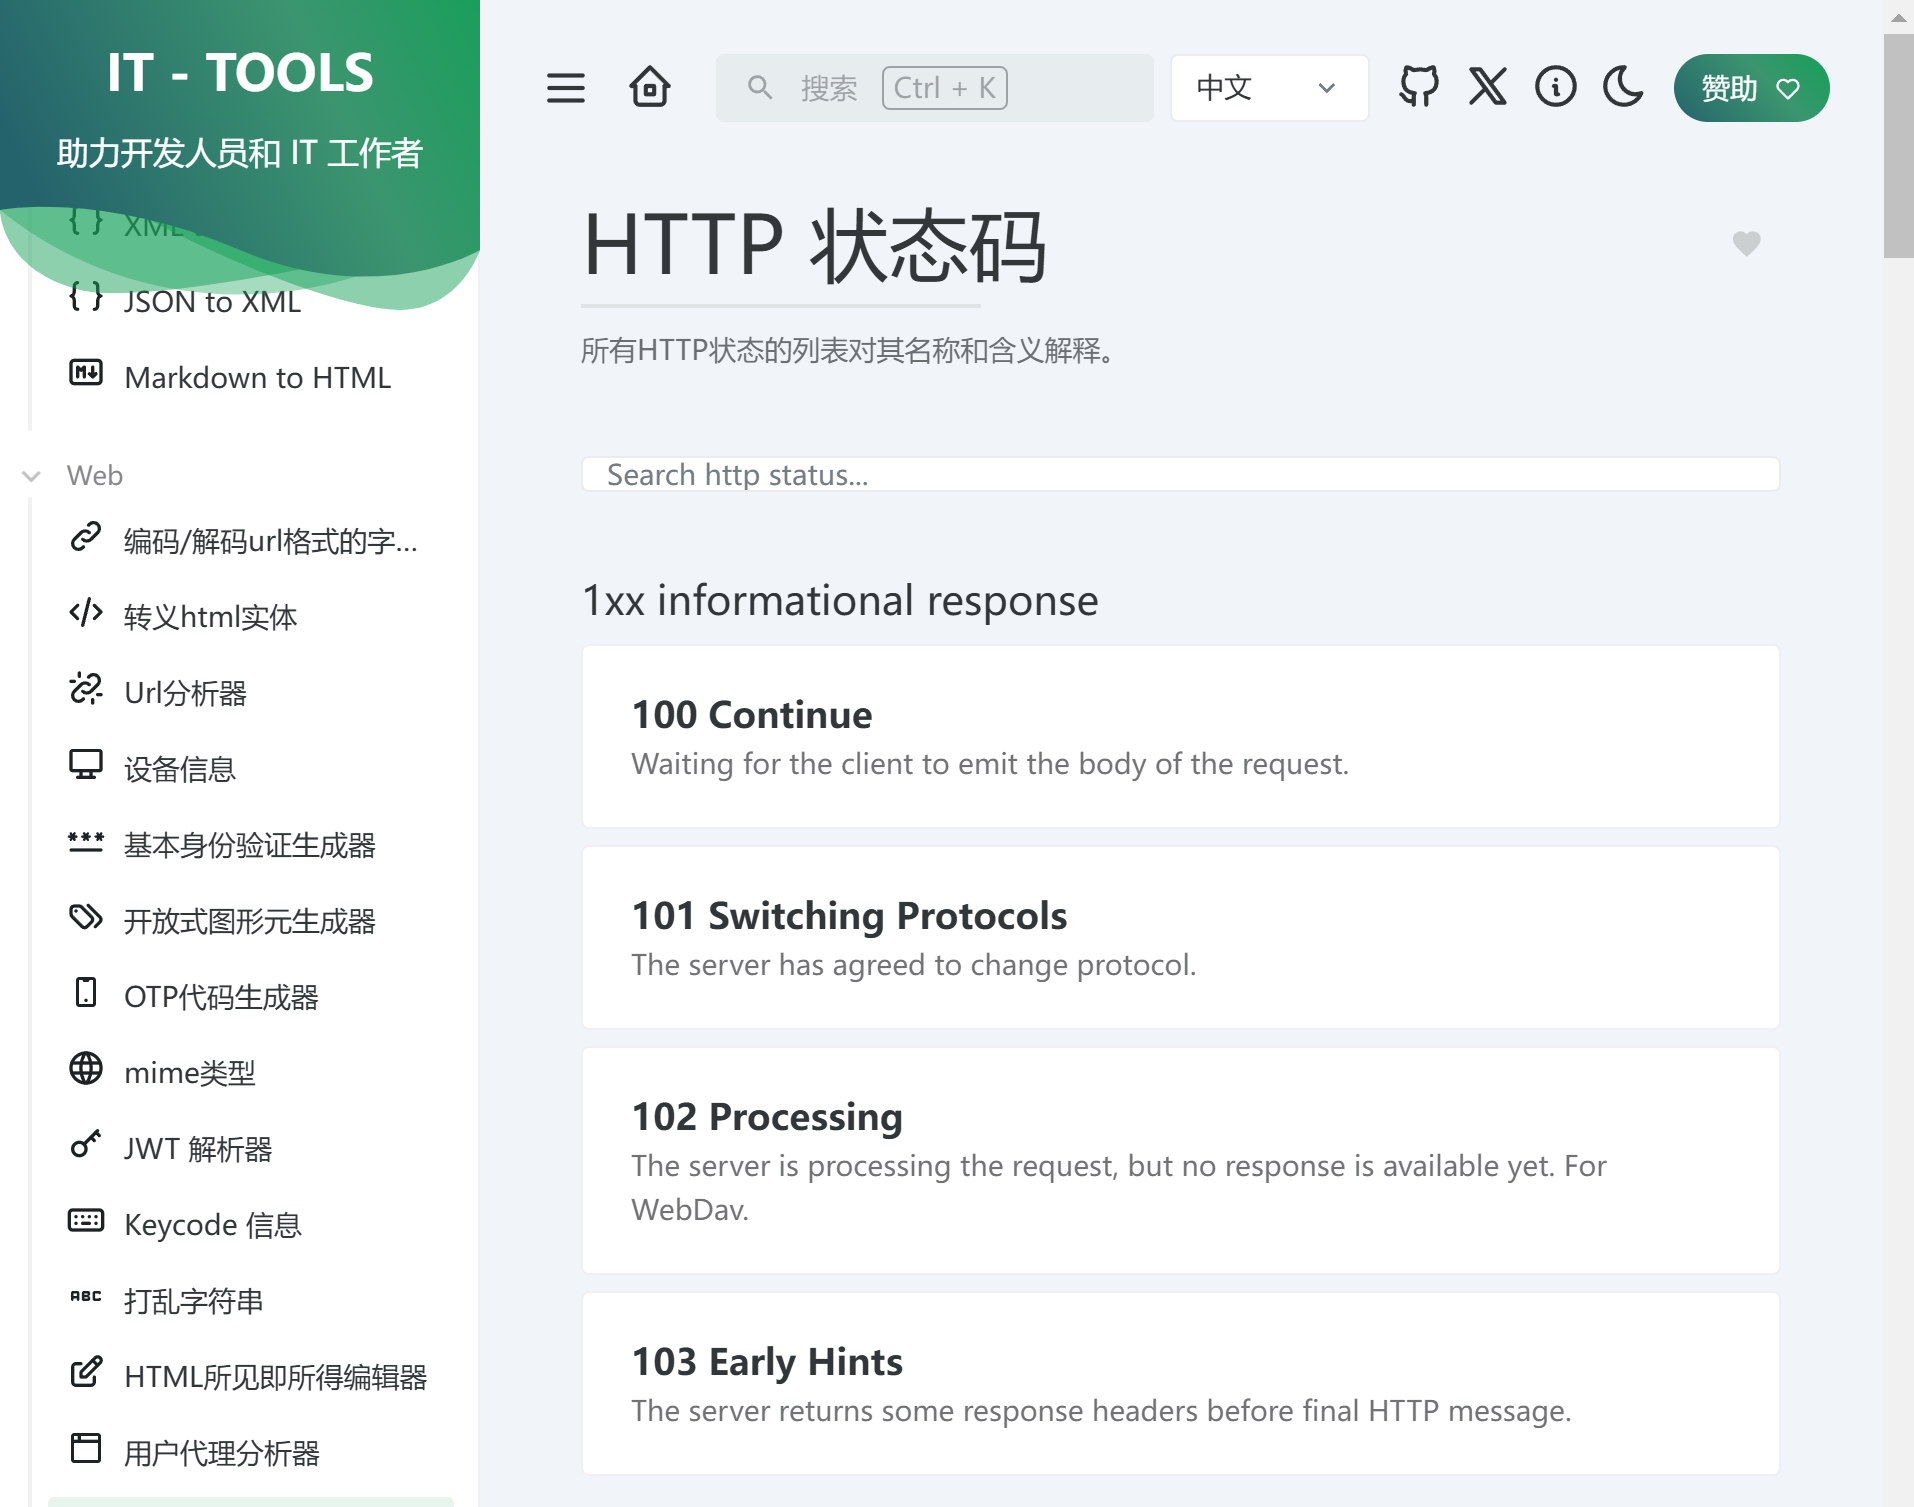1914x1507 pixels.
Task: Open the language dropdown 中文
Action: click(x=1269, y=88)
